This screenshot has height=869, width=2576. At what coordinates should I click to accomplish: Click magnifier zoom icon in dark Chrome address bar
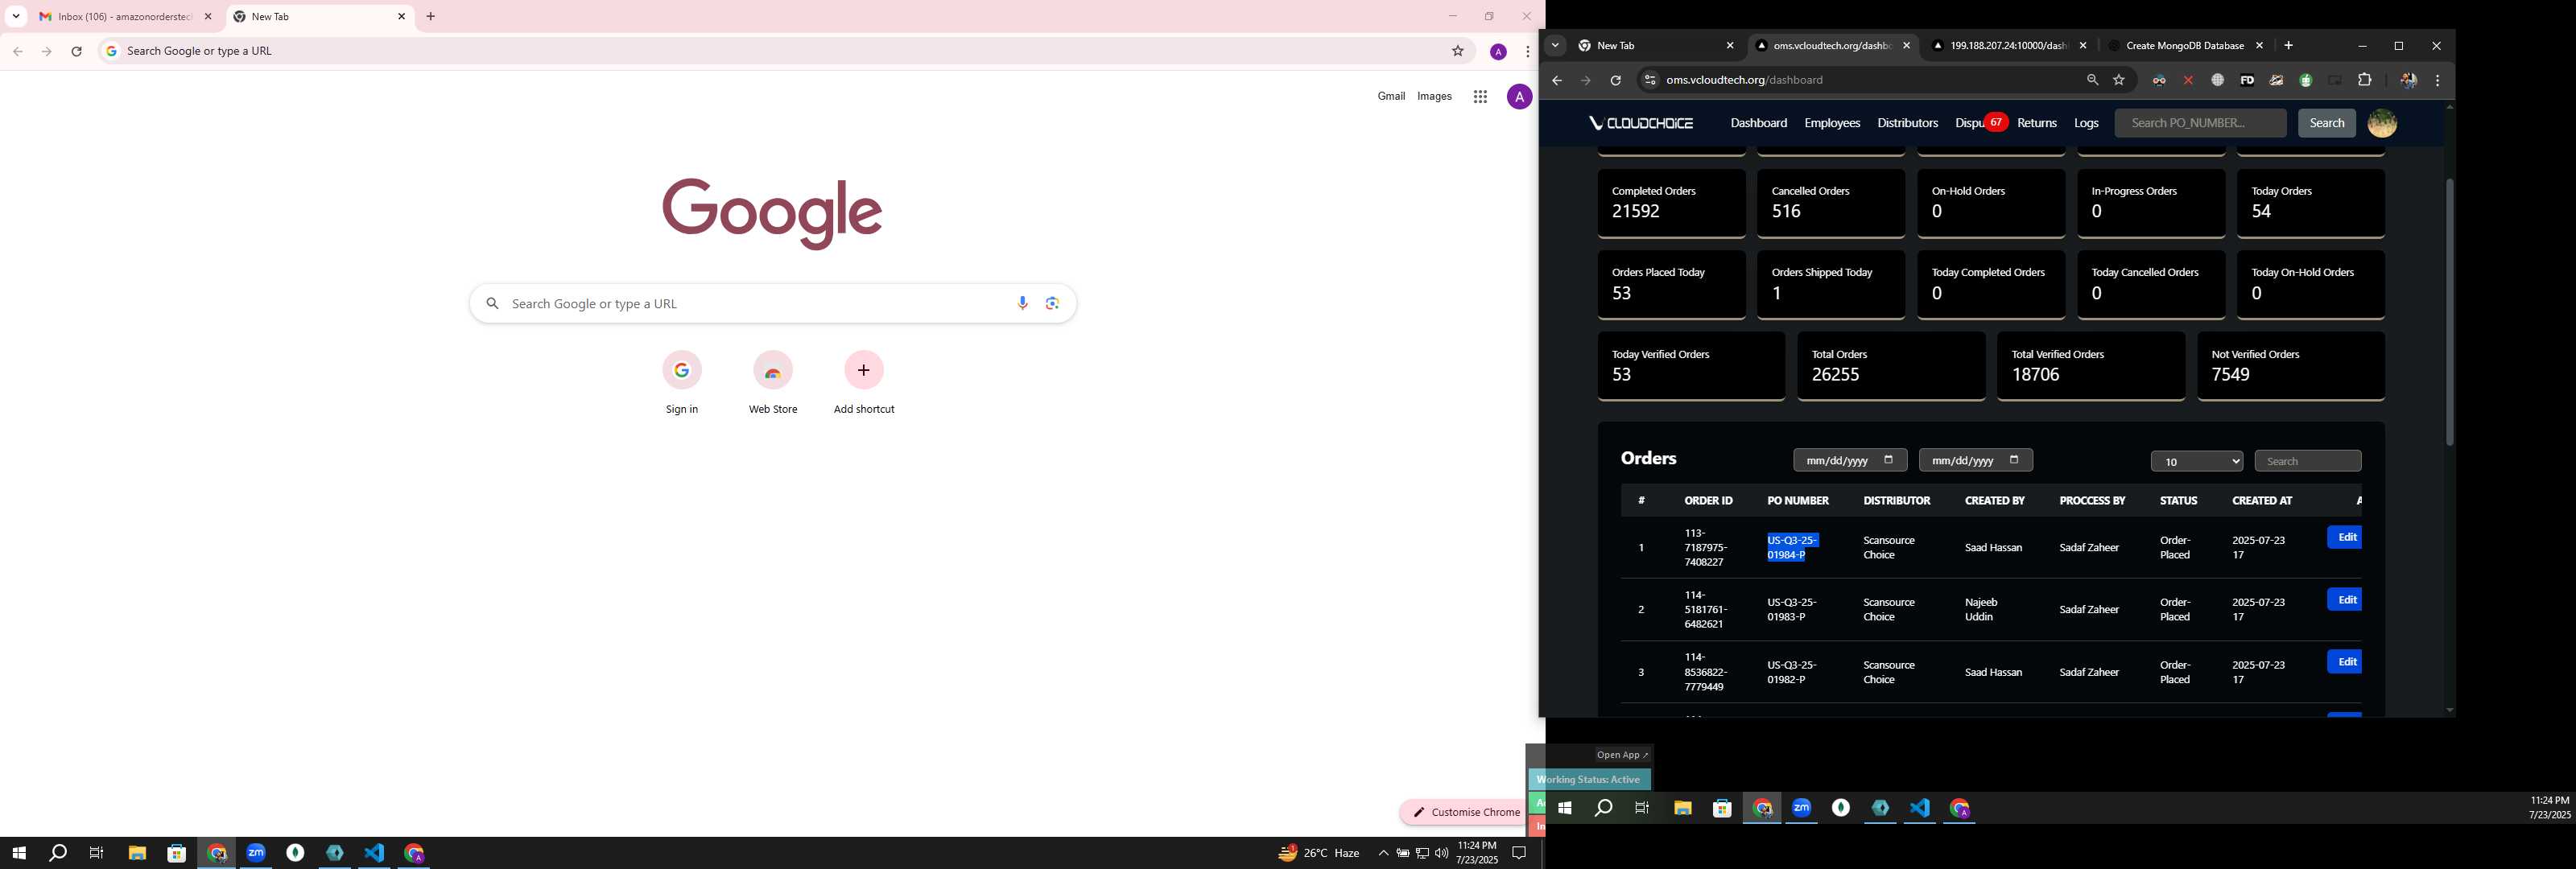pyautogui.click(x=2092, y=80)
